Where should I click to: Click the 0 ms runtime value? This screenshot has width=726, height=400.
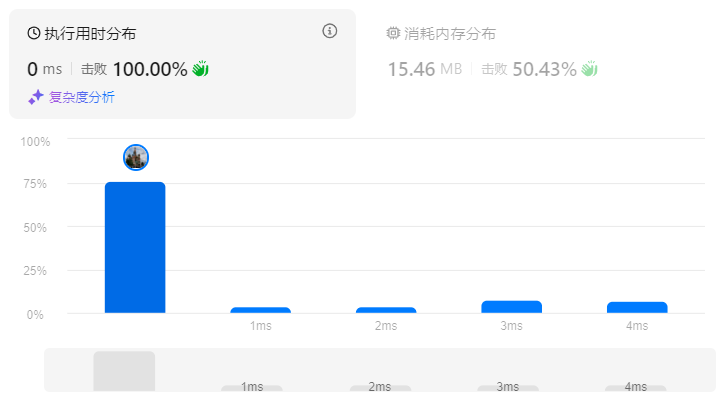(44, 69)
